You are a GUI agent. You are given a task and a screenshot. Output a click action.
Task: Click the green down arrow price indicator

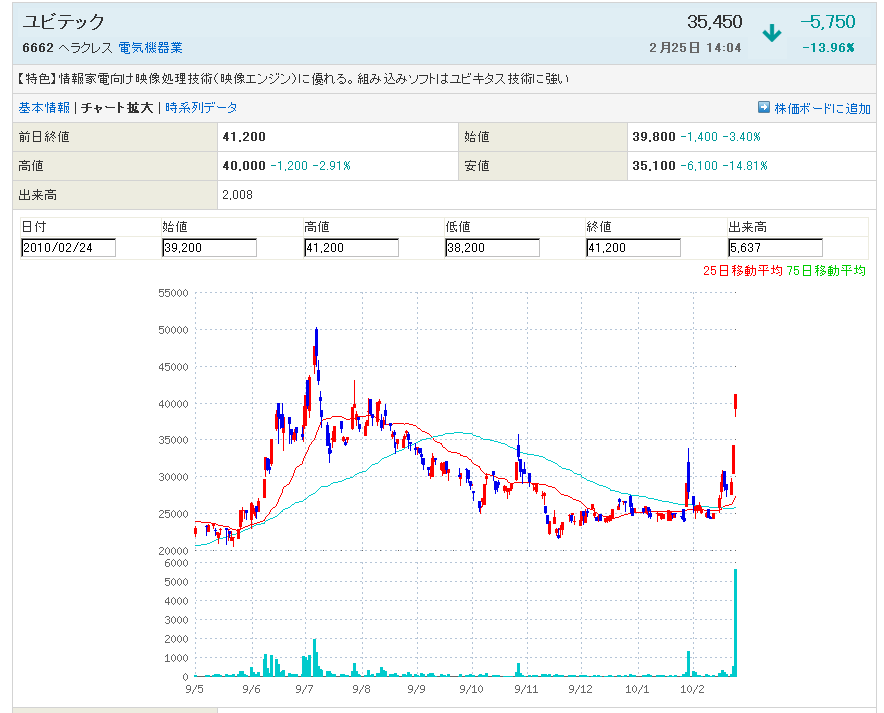[771, 33]
